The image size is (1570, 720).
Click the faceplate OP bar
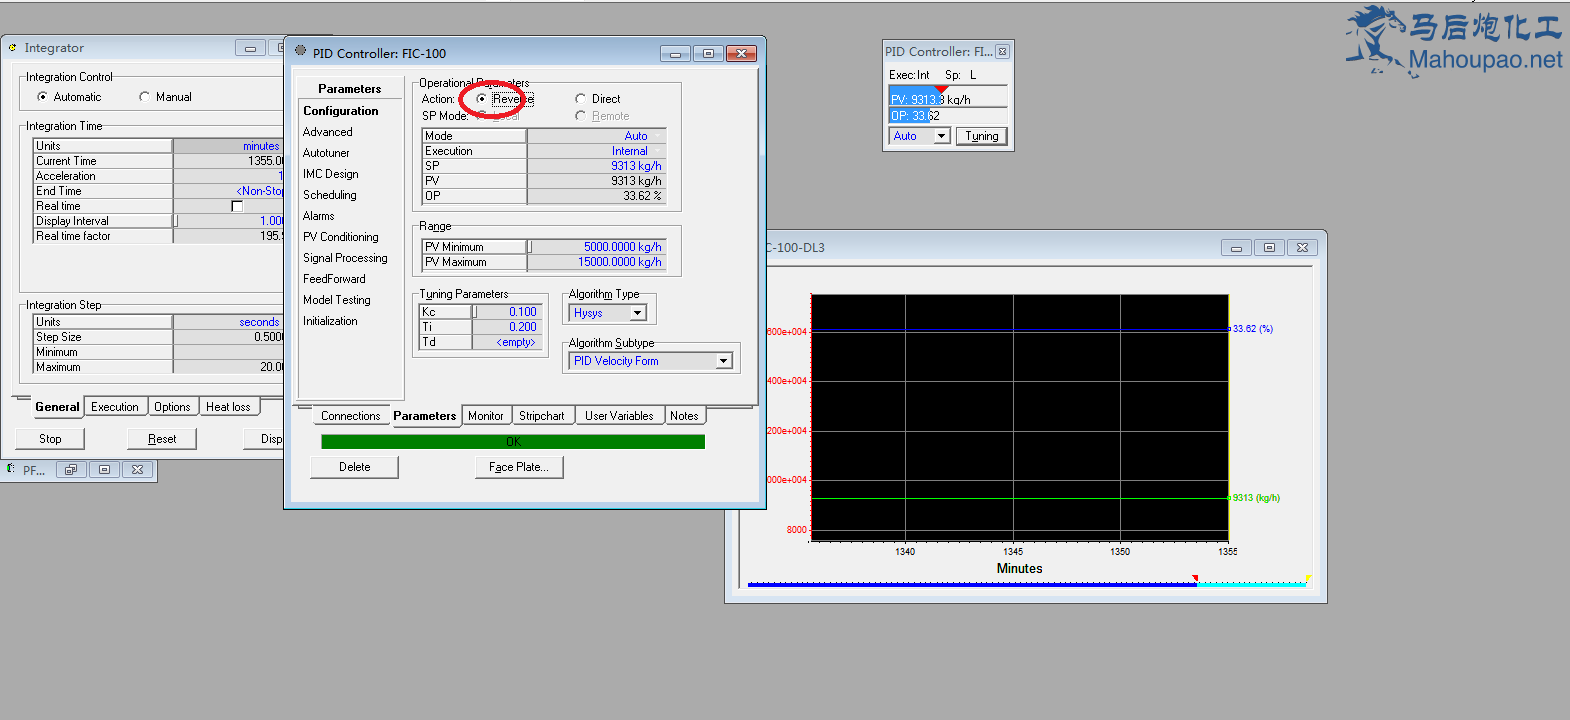[948, 116]
